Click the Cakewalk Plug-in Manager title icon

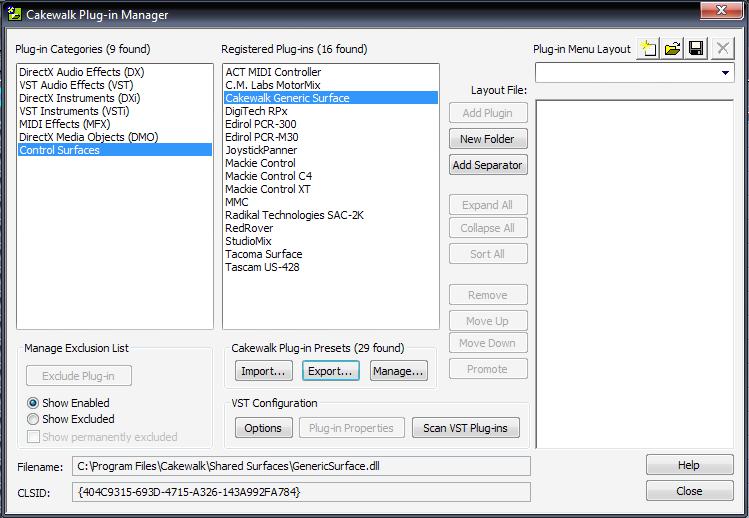[x=15, y=14]
